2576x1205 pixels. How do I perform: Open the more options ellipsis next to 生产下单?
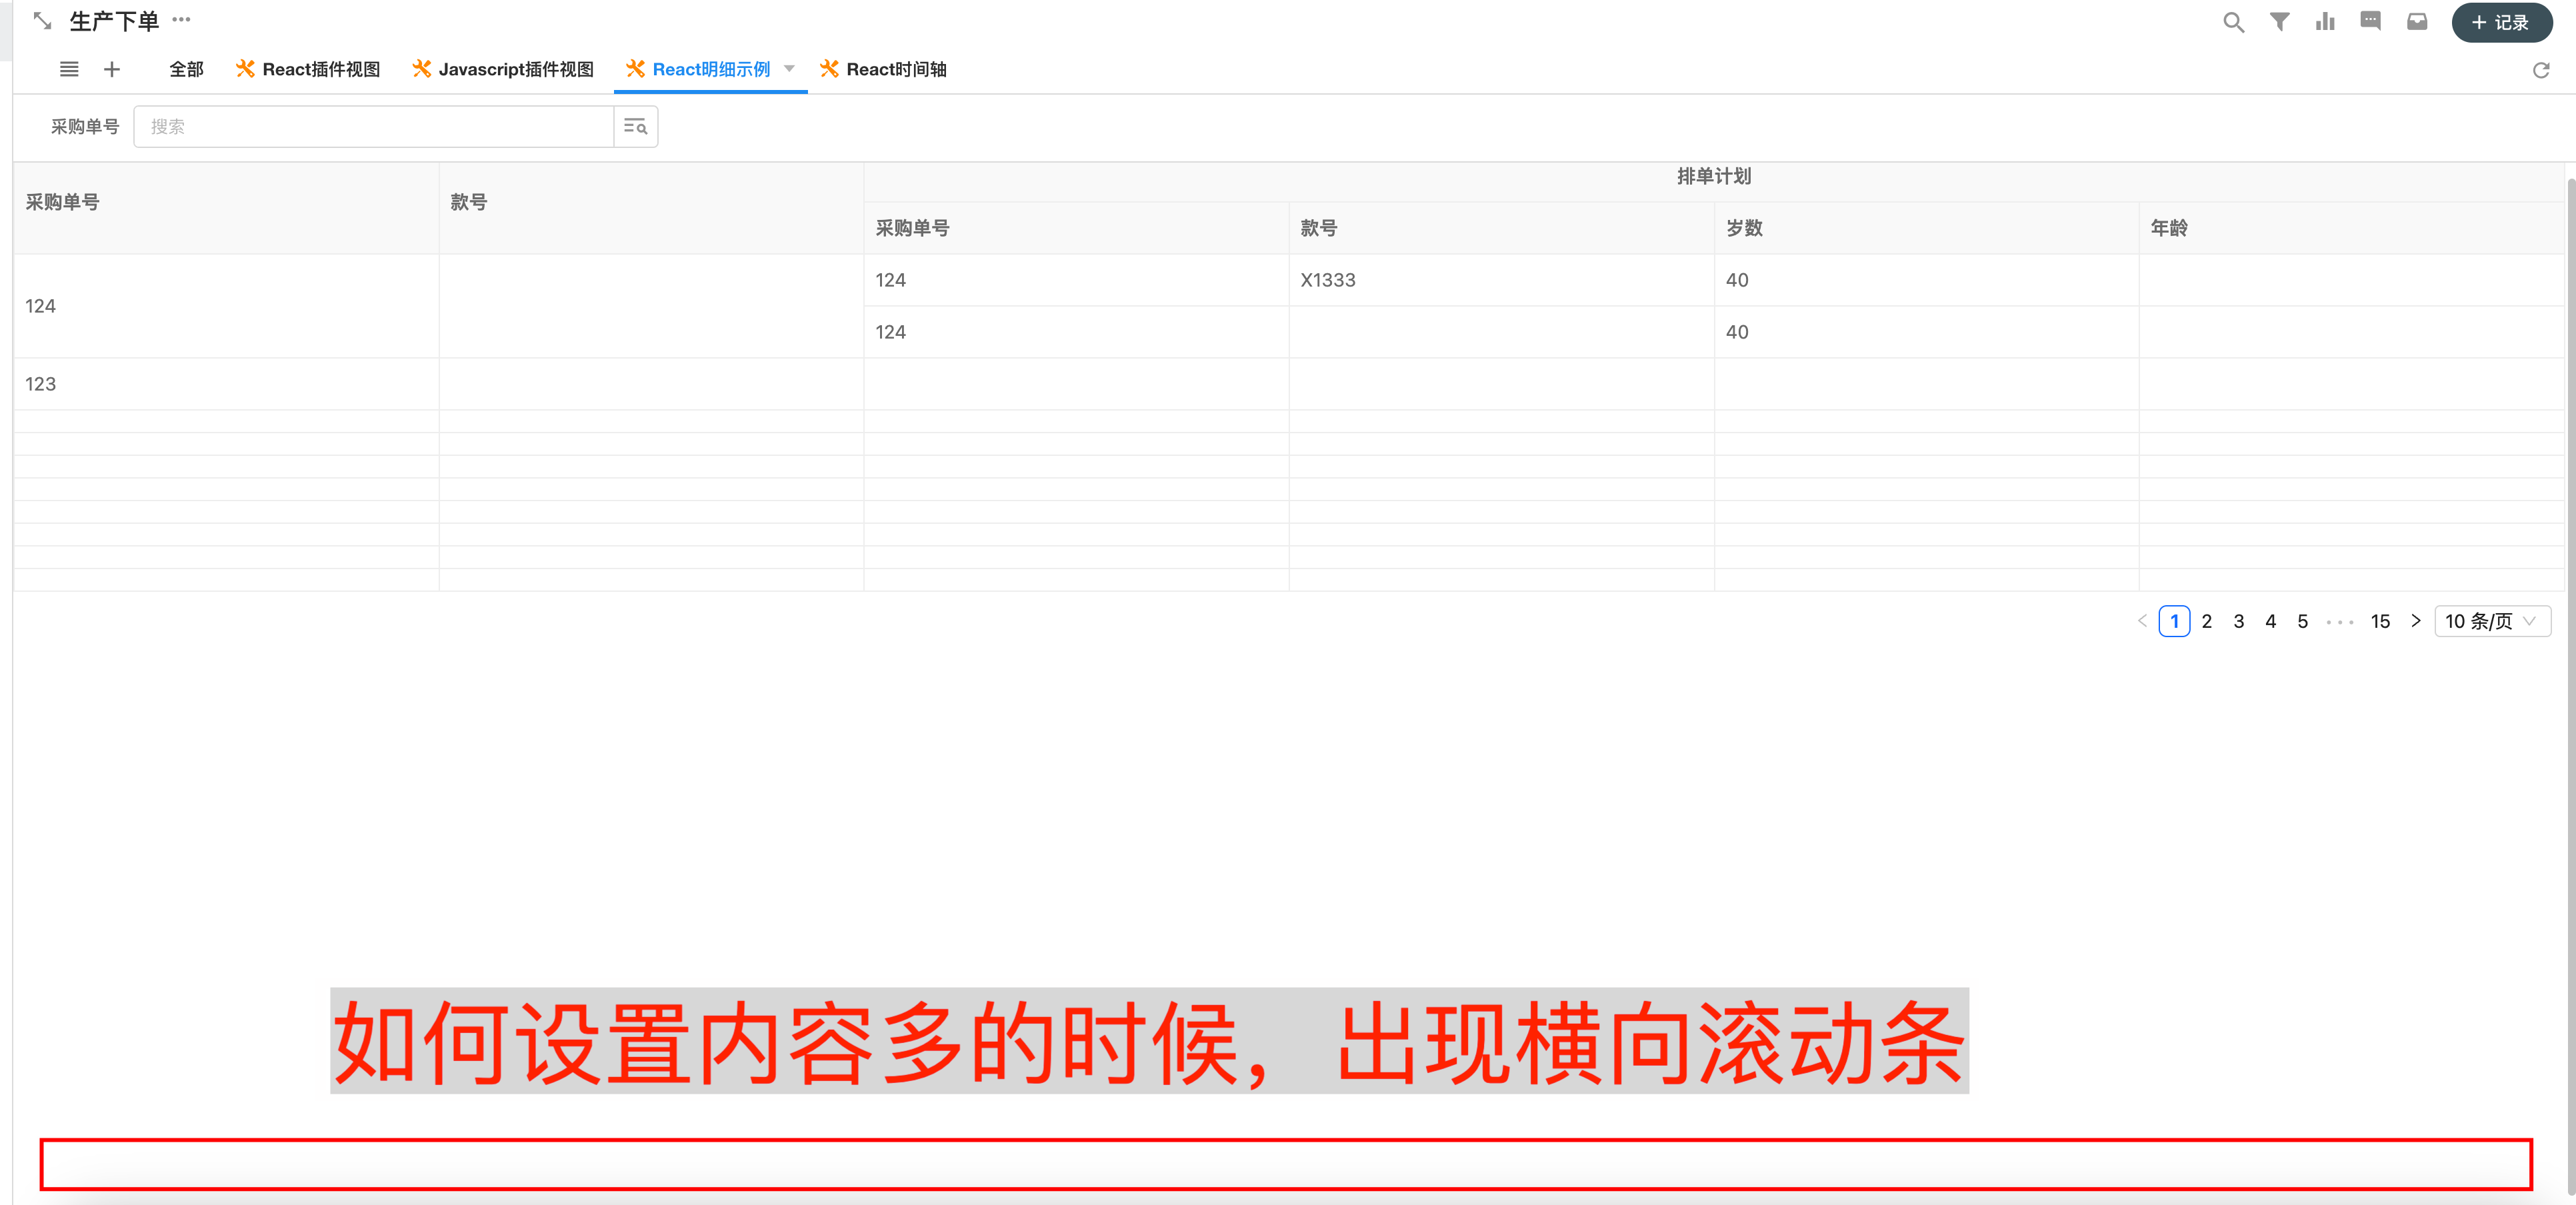pos(181,20)
